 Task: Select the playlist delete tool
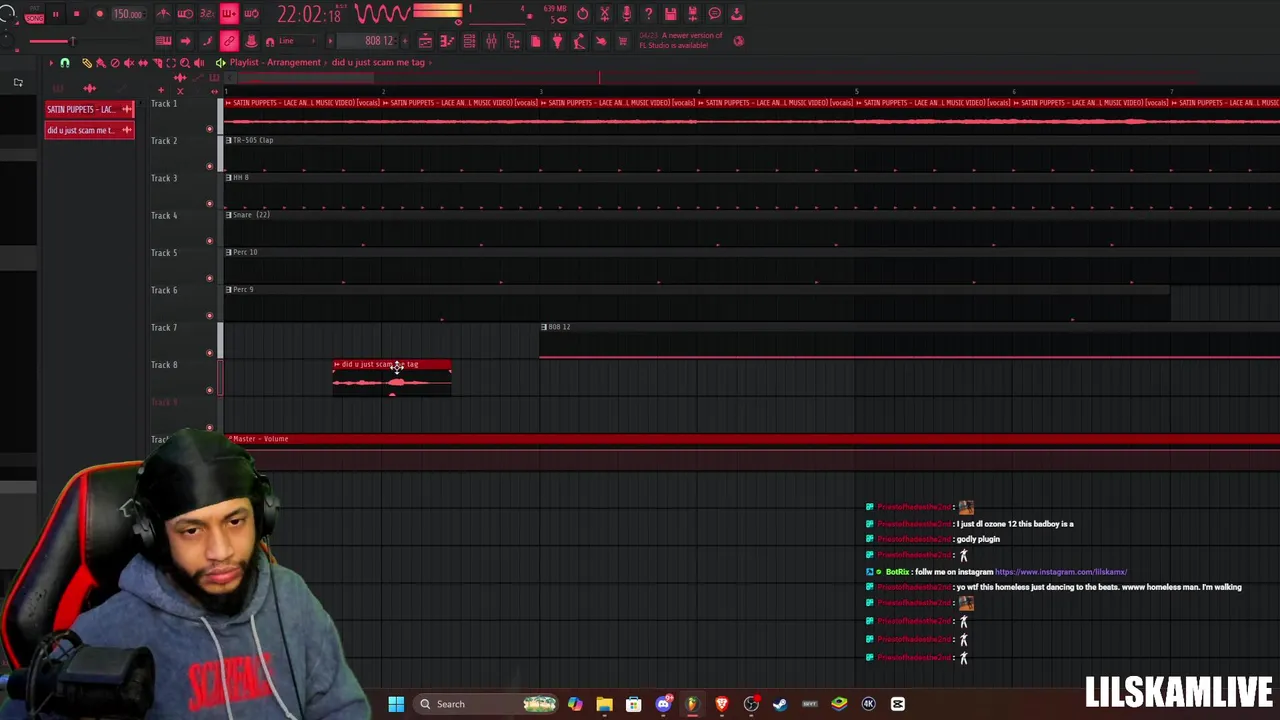point(114,63)
